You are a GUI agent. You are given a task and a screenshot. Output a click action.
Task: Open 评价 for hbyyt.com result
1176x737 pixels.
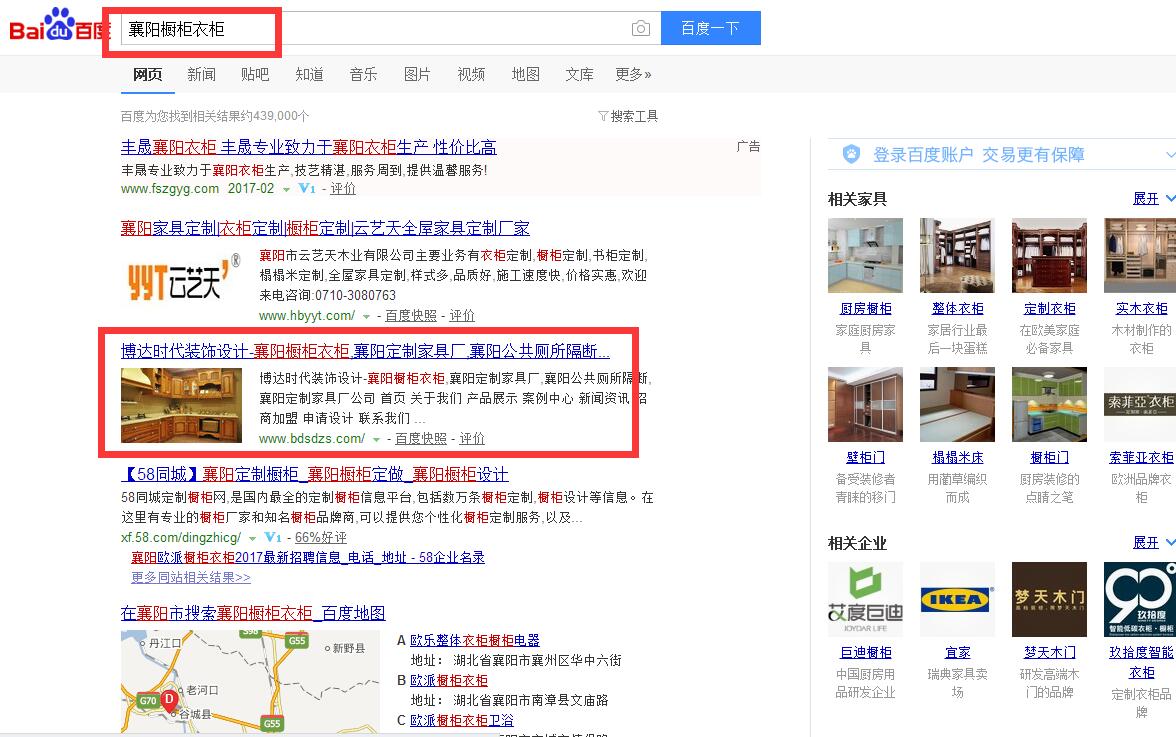(462, 316)
